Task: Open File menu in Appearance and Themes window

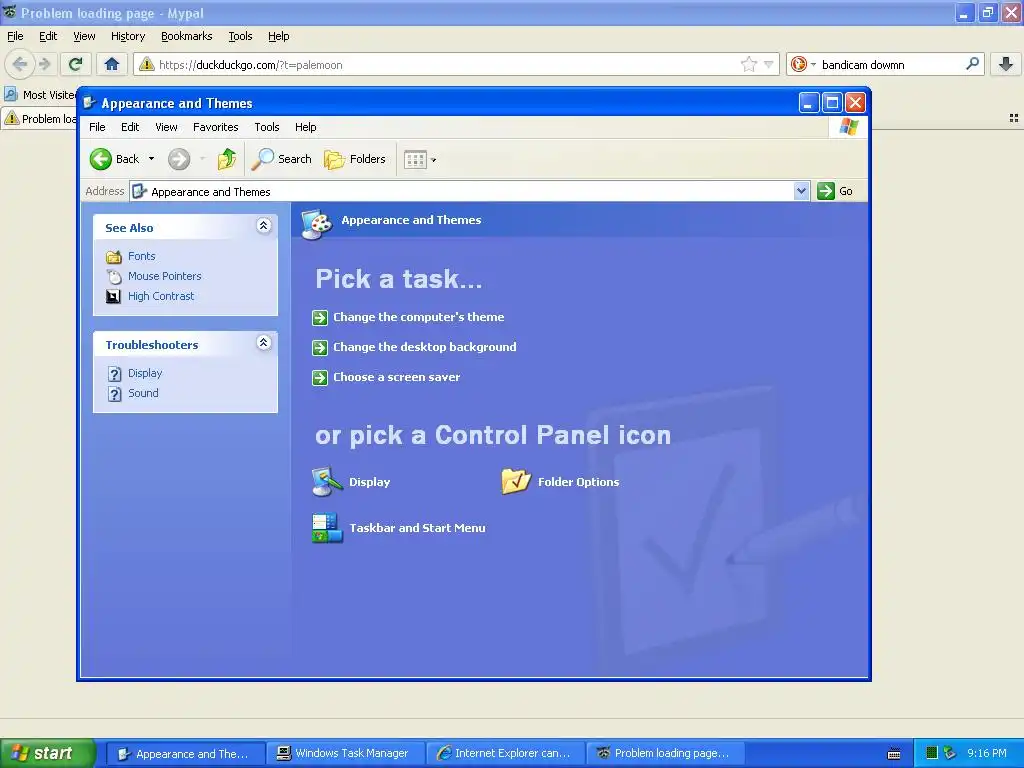Action: 97,127
